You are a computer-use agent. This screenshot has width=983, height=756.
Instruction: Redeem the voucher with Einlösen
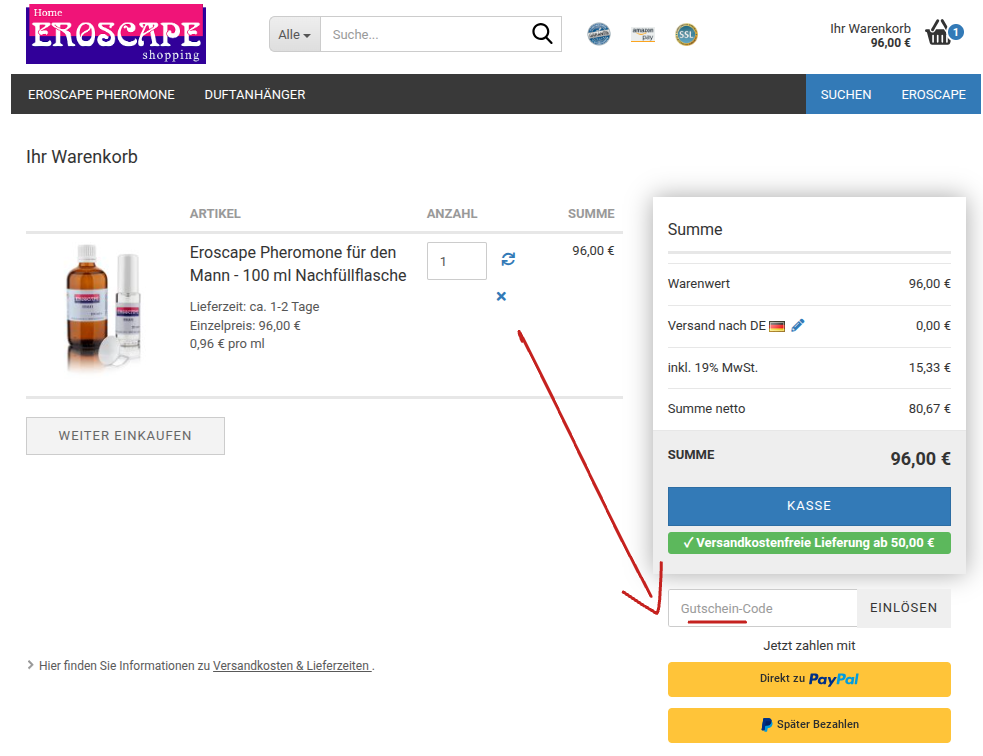click(x=904, y=608)
